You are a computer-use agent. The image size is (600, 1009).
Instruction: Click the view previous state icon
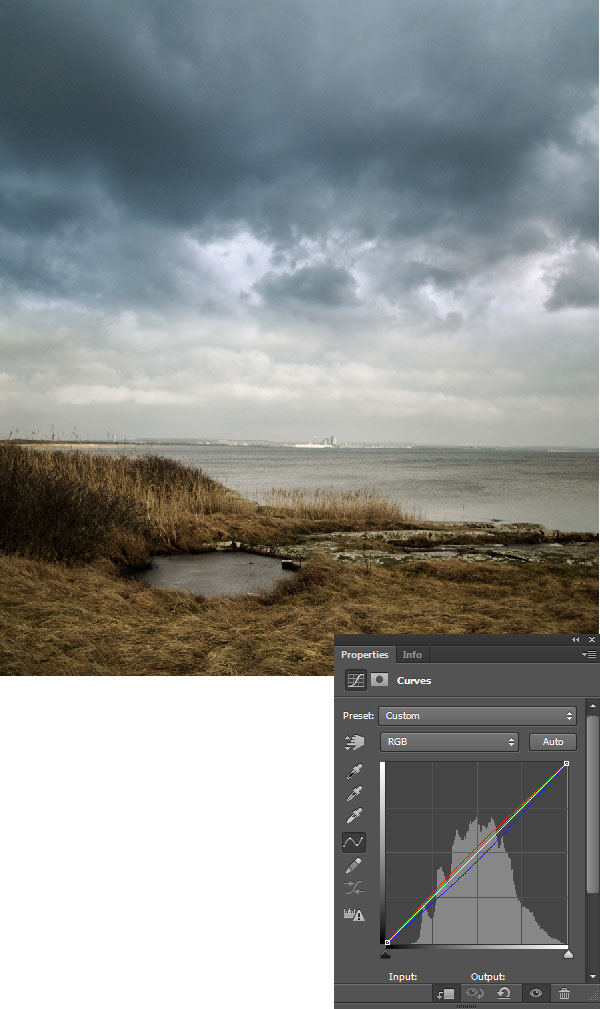[475, 994]
